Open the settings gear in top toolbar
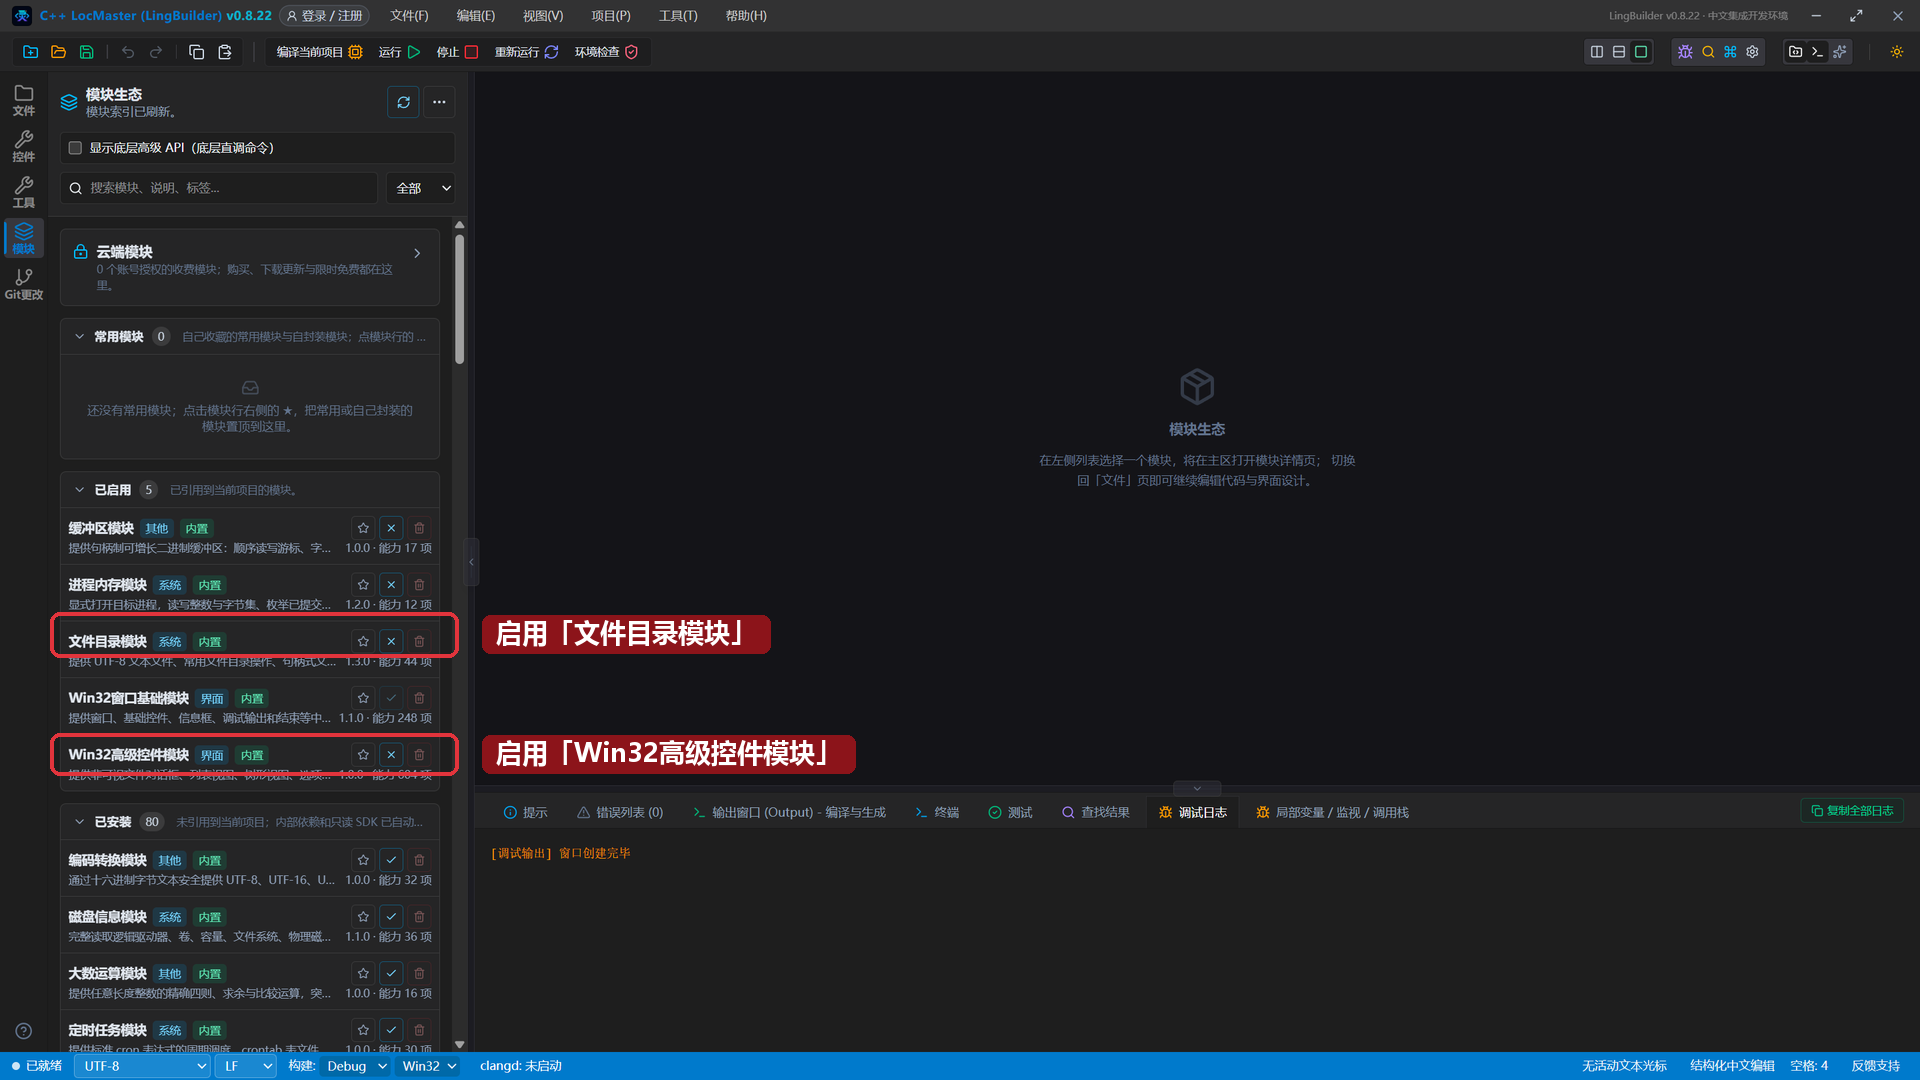1920x1080 pixels. click(1752, 52)
